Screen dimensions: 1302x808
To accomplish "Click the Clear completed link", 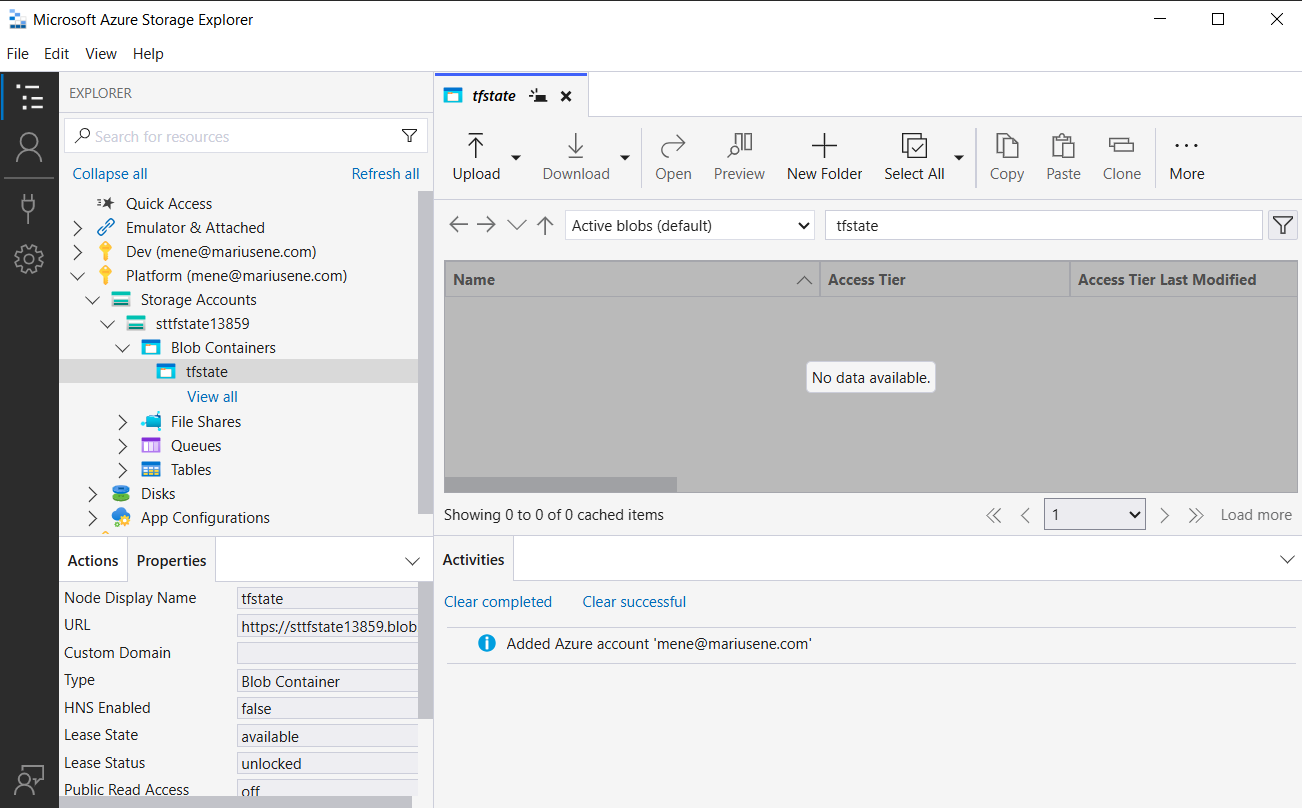I will tap(498, 602).
